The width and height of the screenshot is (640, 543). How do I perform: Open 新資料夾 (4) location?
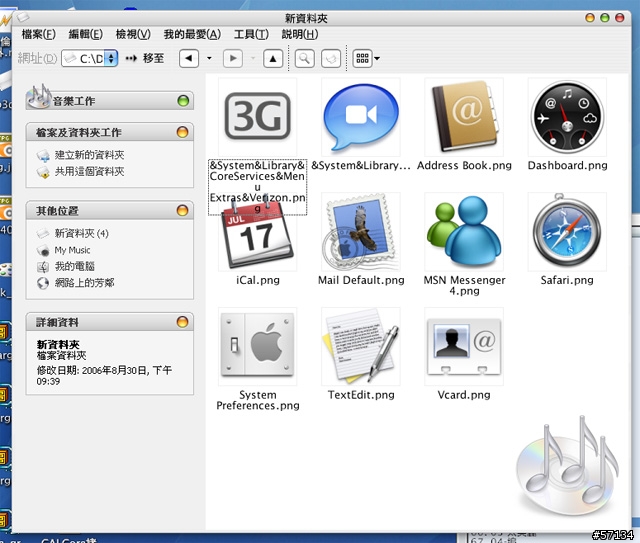coord(82,234)
